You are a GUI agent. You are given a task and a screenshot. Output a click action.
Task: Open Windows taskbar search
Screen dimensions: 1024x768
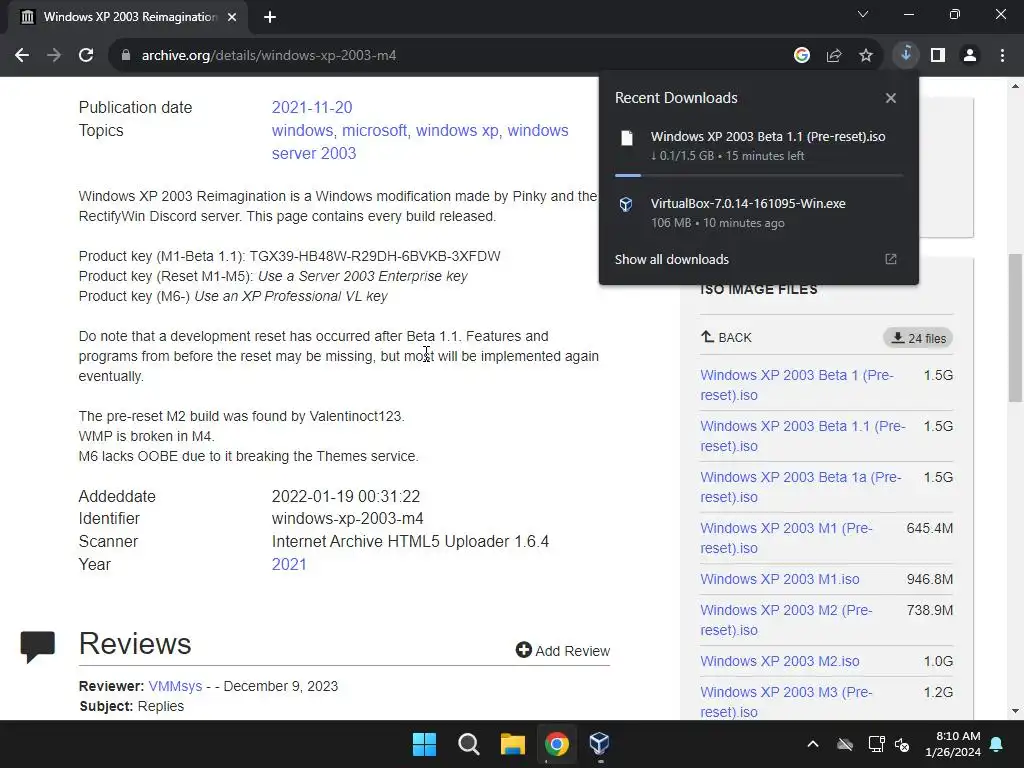pyautogui.click(x=469, y=744)
